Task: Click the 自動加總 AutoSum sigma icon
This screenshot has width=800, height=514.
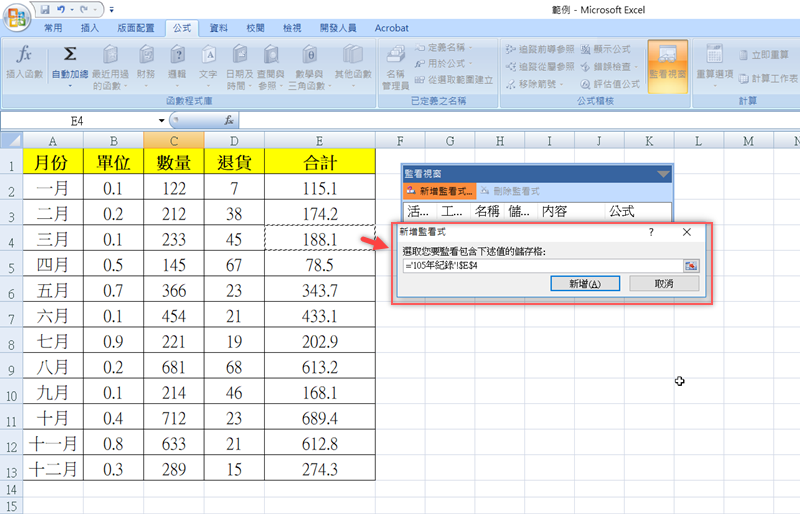Action: tap(69, 55)
